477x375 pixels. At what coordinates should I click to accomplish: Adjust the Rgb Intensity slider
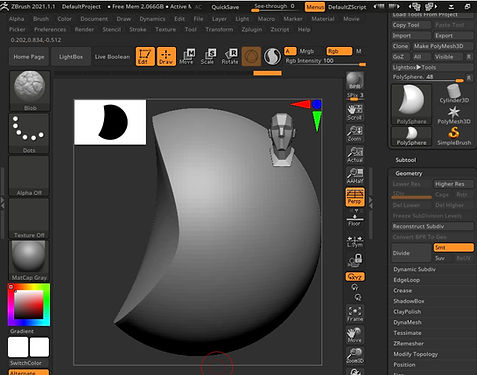tap(325, 61)
